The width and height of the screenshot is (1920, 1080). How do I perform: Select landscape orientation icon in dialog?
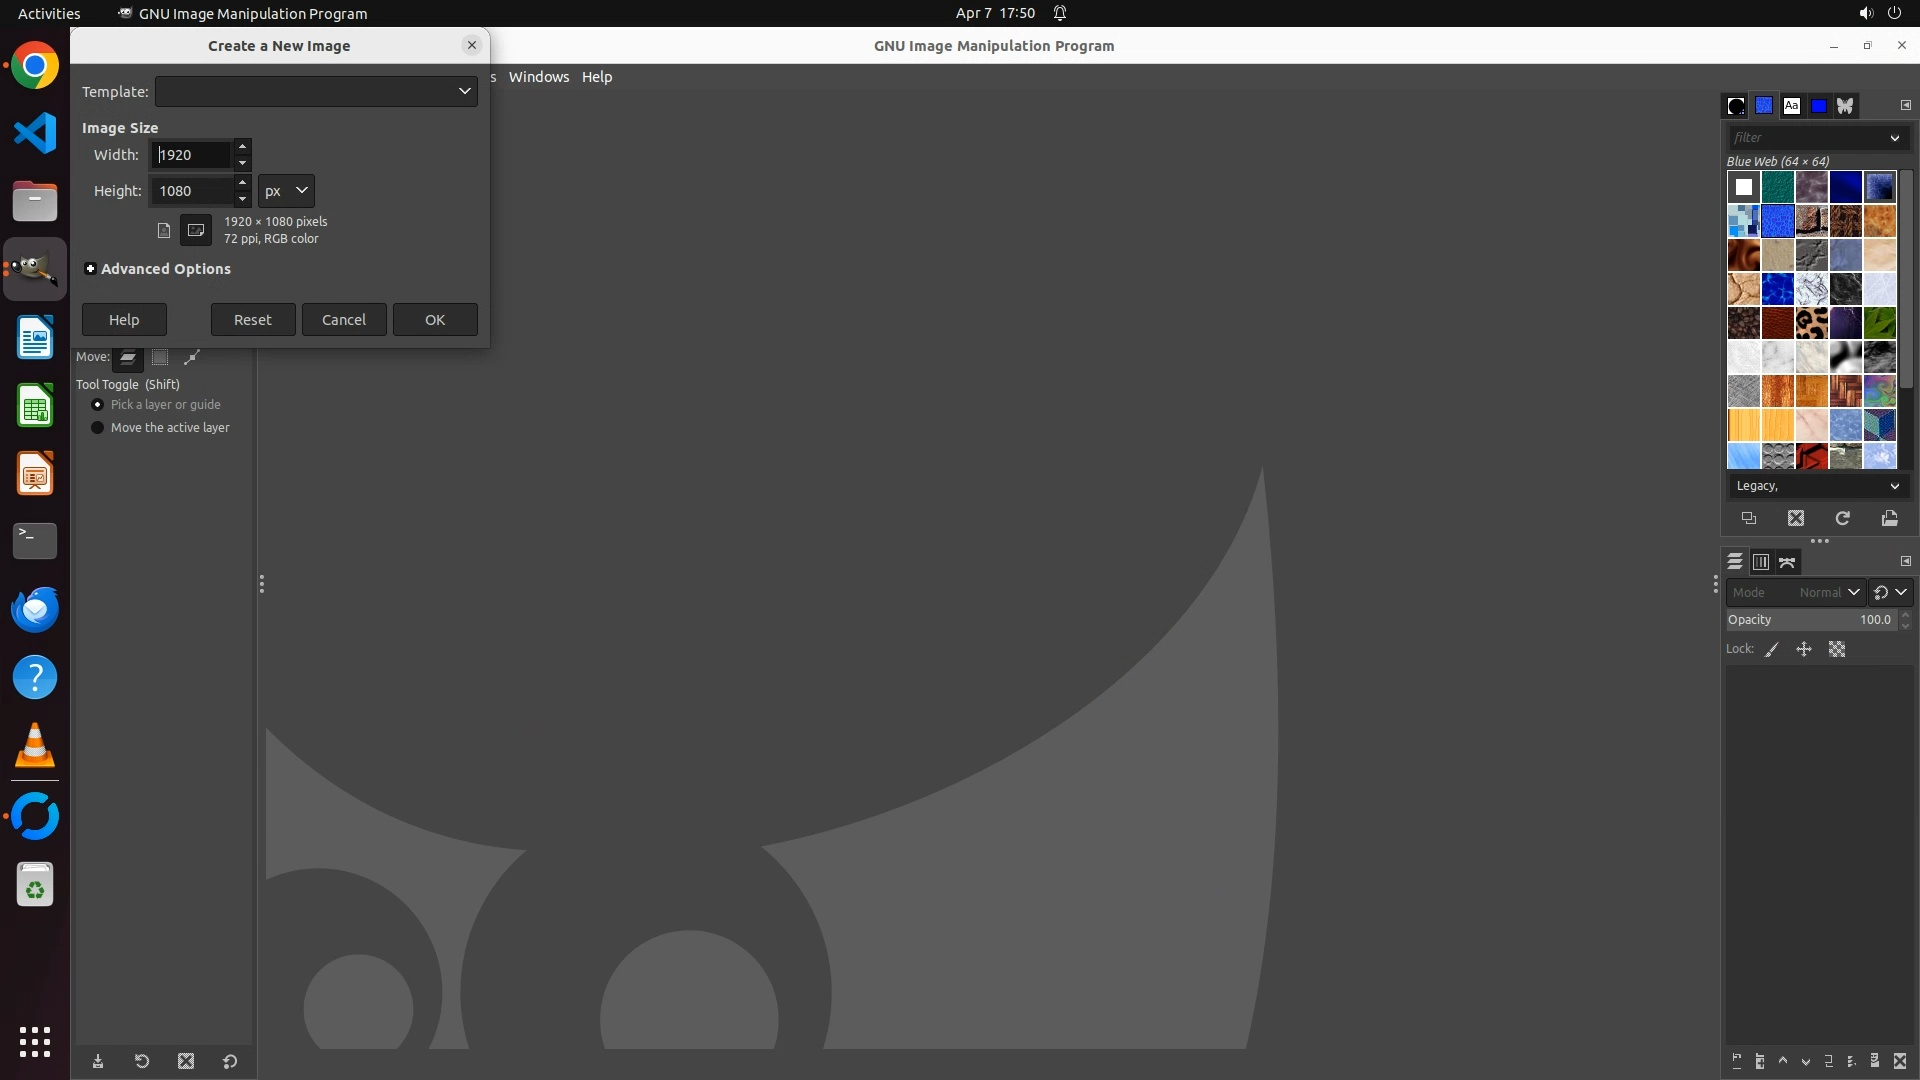point(196,230)
